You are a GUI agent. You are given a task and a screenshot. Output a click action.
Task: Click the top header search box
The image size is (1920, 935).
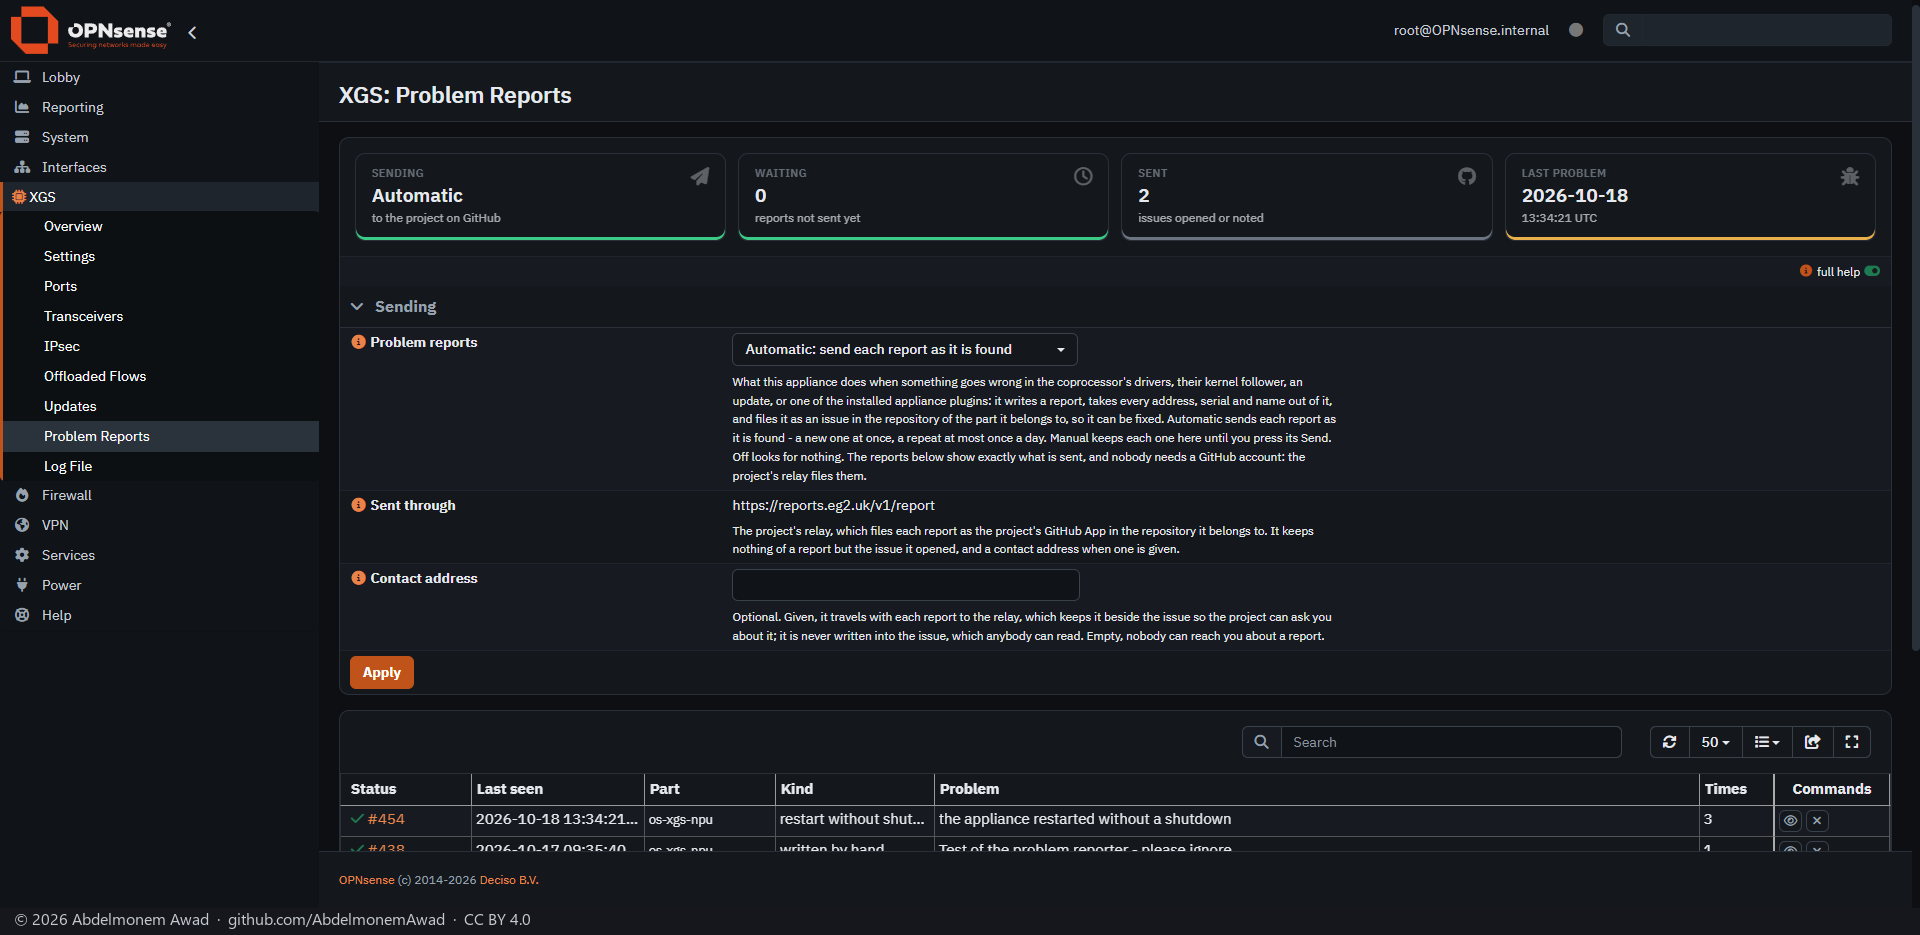coord(1747,30)
